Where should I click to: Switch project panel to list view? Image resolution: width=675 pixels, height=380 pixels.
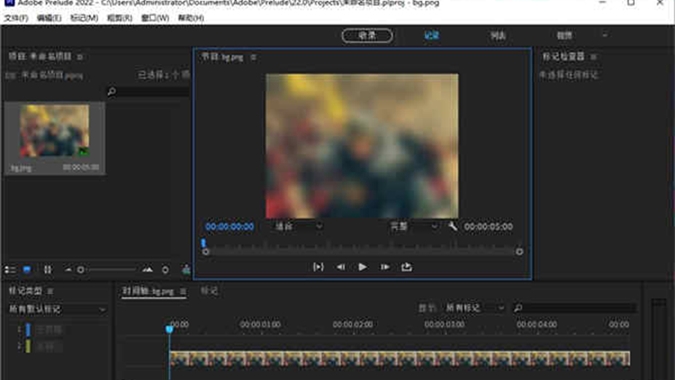pos(10,270)
